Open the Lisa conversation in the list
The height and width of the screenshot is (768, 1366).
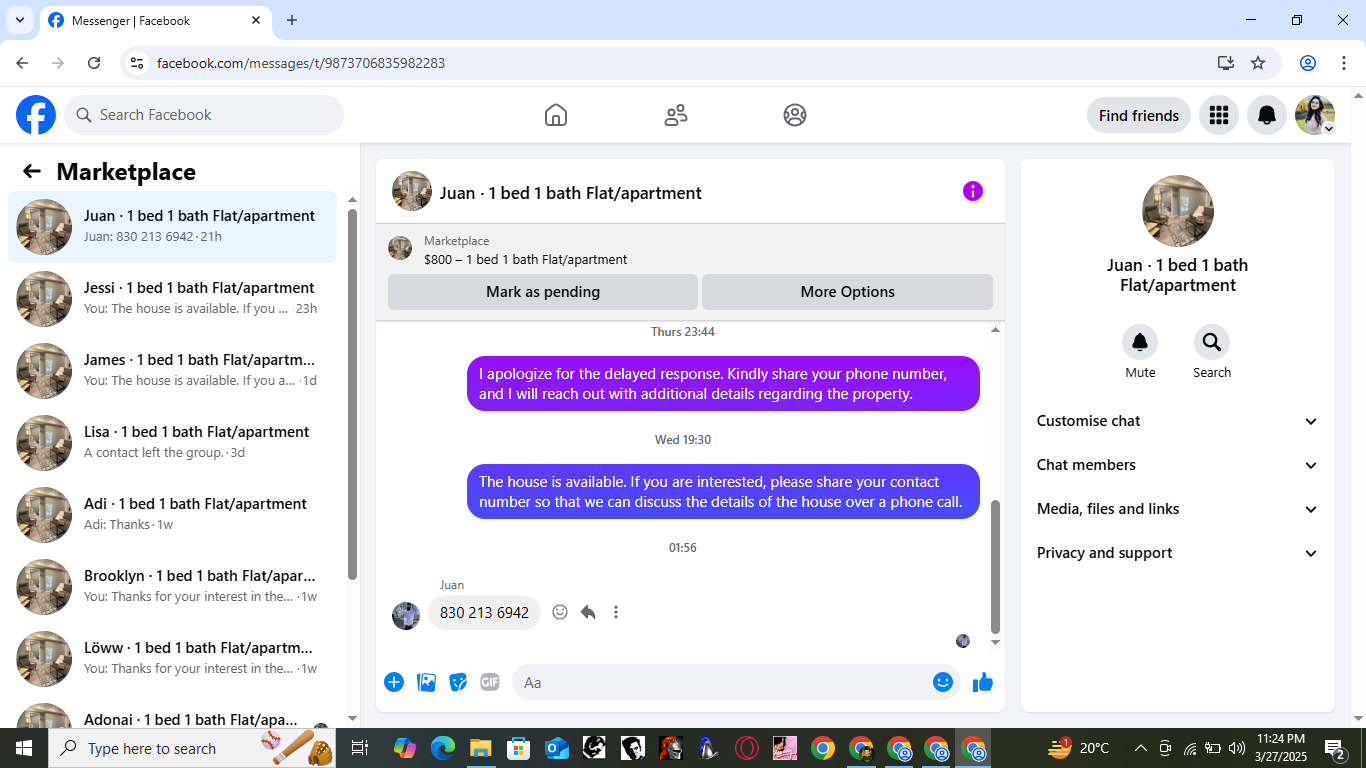click(173, 443)
